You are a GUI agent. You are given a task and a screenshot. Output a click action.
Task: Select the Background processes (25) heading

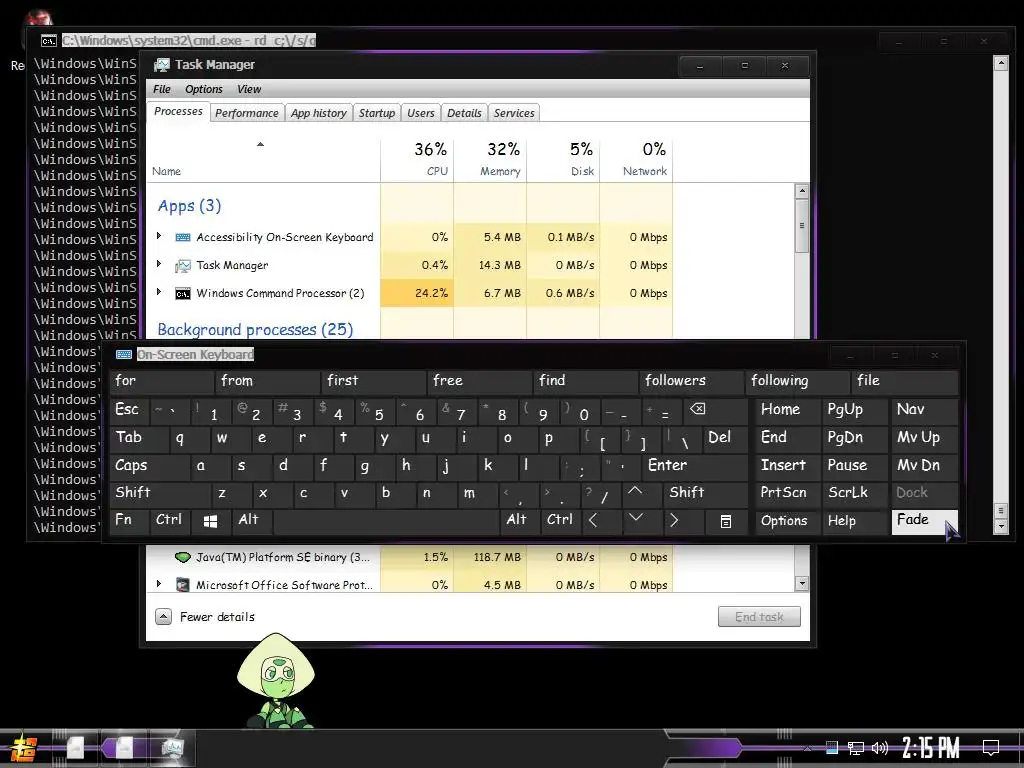255,329
